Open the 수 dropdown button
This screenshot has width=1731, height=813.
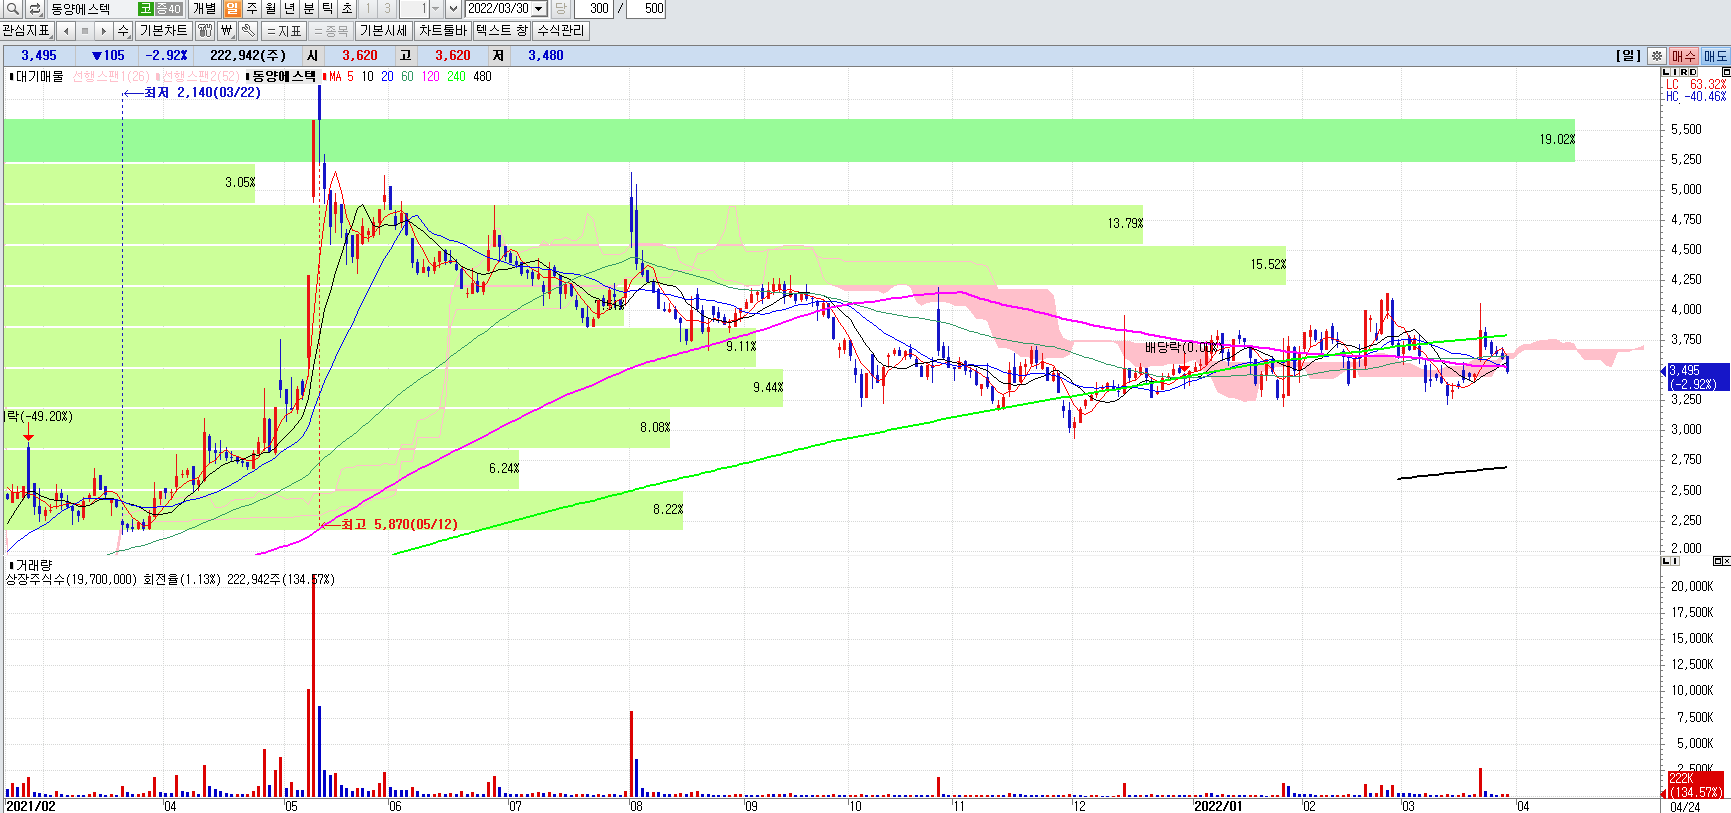pyautogui.click(x=123, y=31)
